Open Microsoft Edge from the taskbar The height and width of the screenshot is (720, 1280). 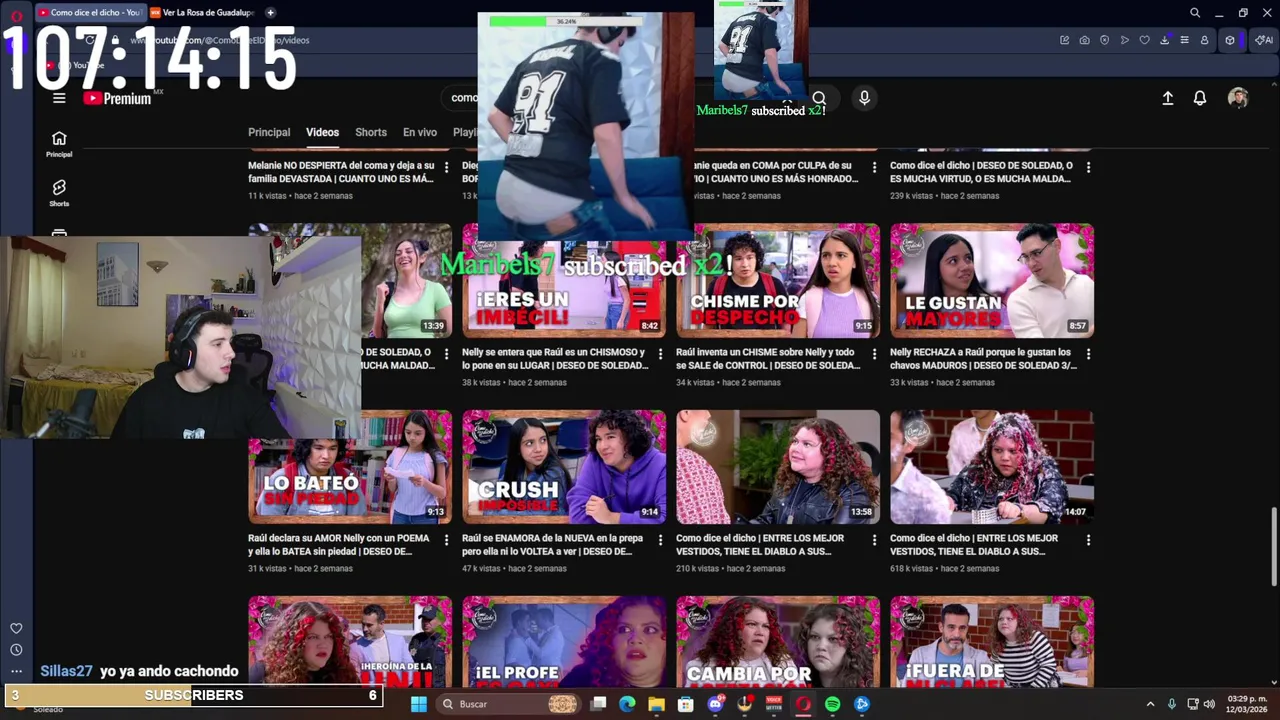click(627, 704)
